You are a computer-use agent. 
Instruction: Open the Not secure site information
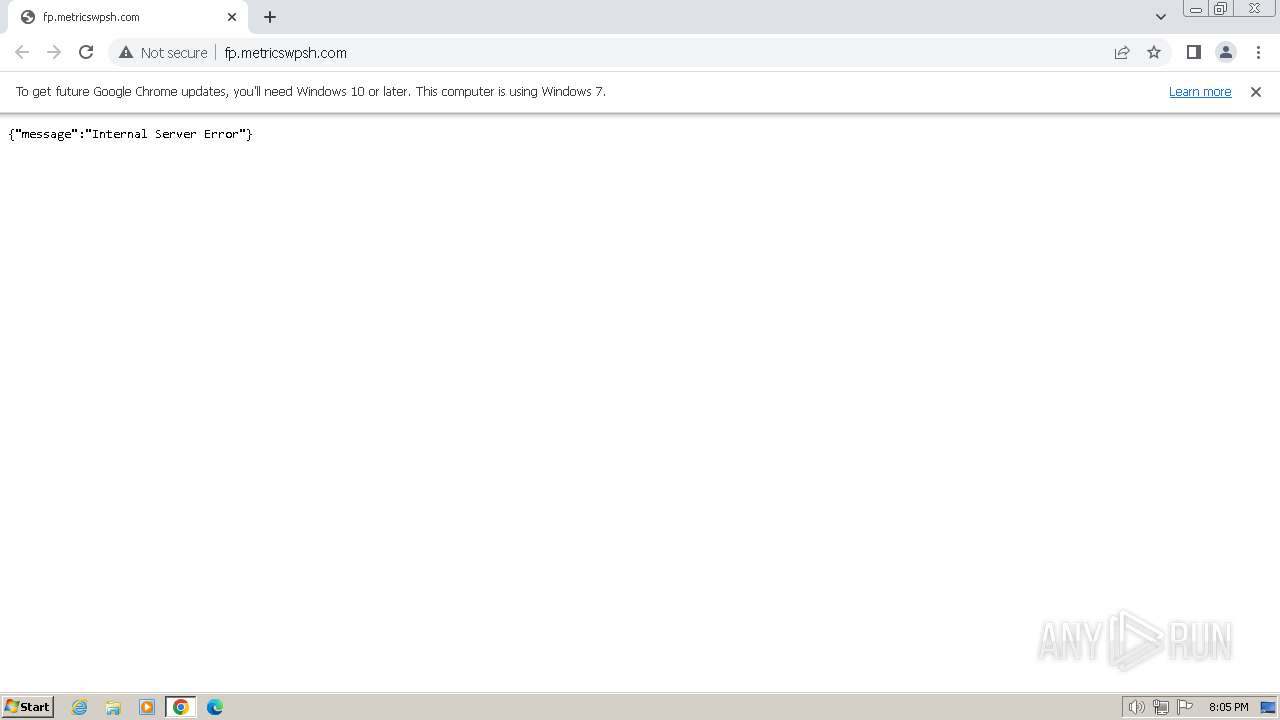163,52
